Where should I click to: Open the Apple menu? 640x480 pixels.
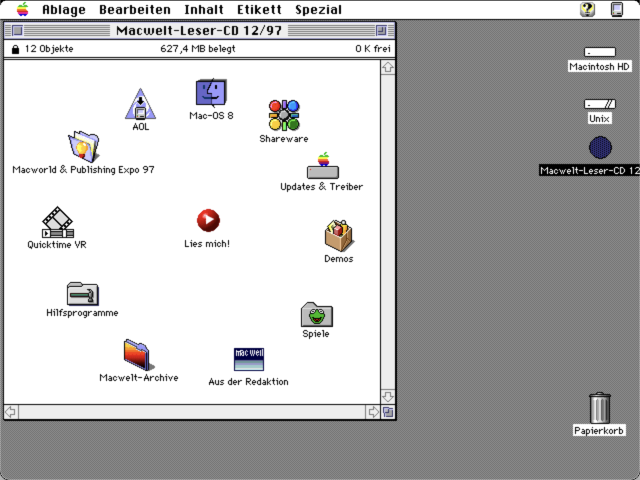[23, 9]
